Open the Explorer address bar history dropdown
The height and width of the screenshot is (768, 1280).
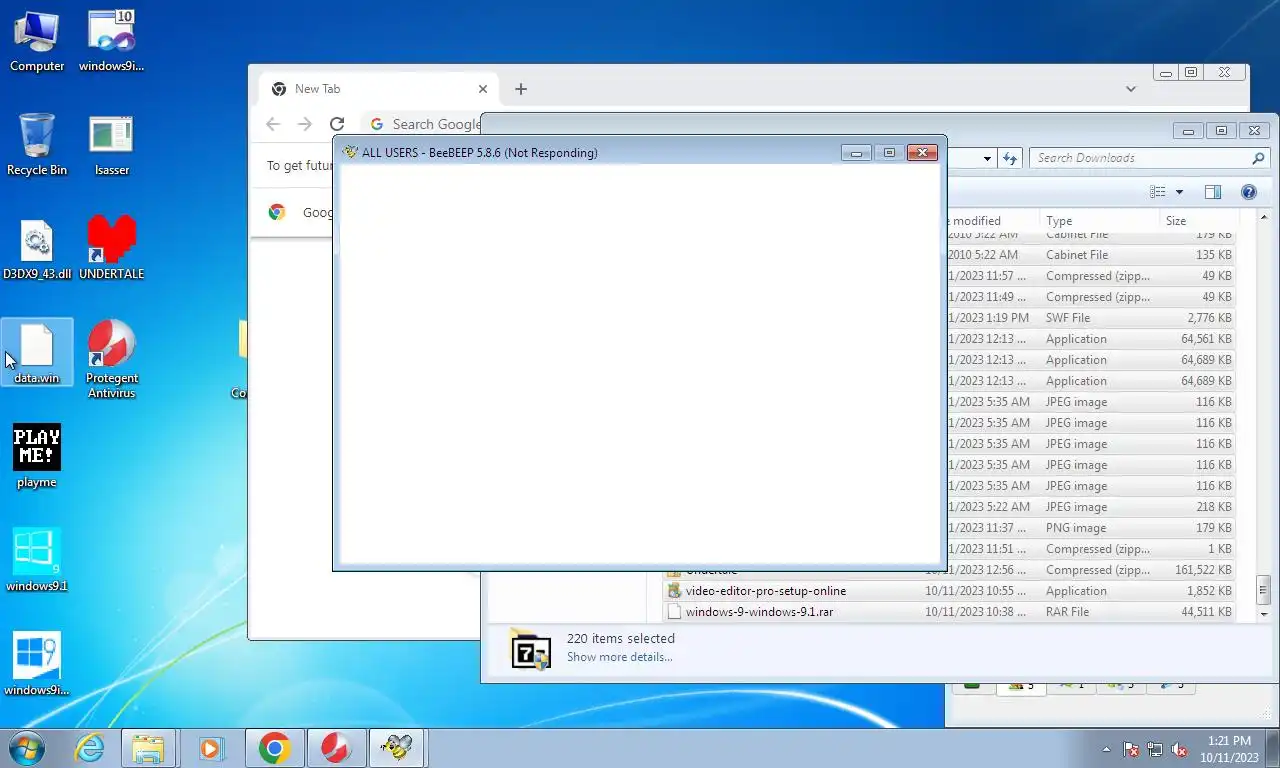[987, 158]
